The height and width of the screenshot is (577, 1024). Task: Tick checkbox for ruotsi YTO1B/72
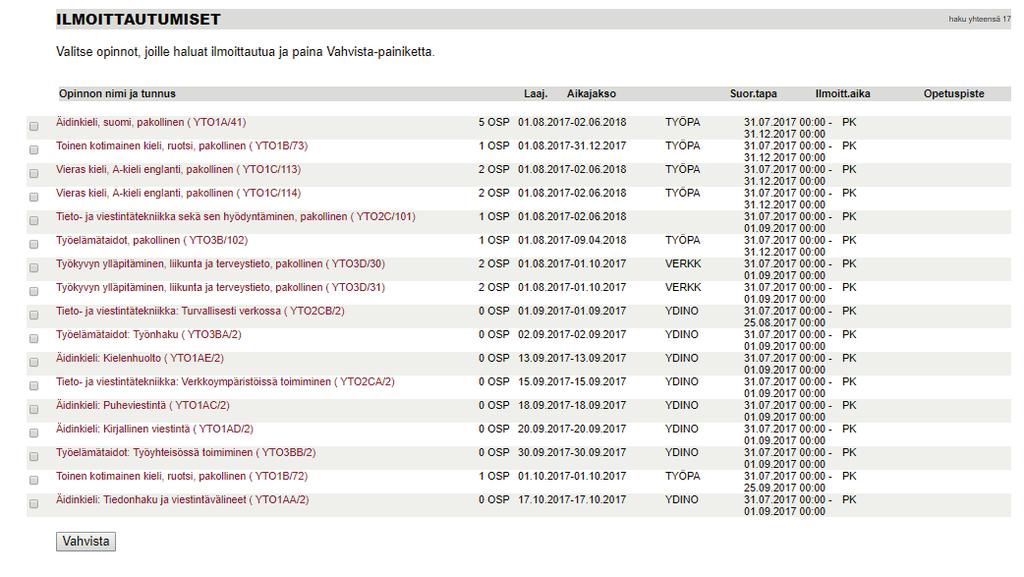coord(34,480)
